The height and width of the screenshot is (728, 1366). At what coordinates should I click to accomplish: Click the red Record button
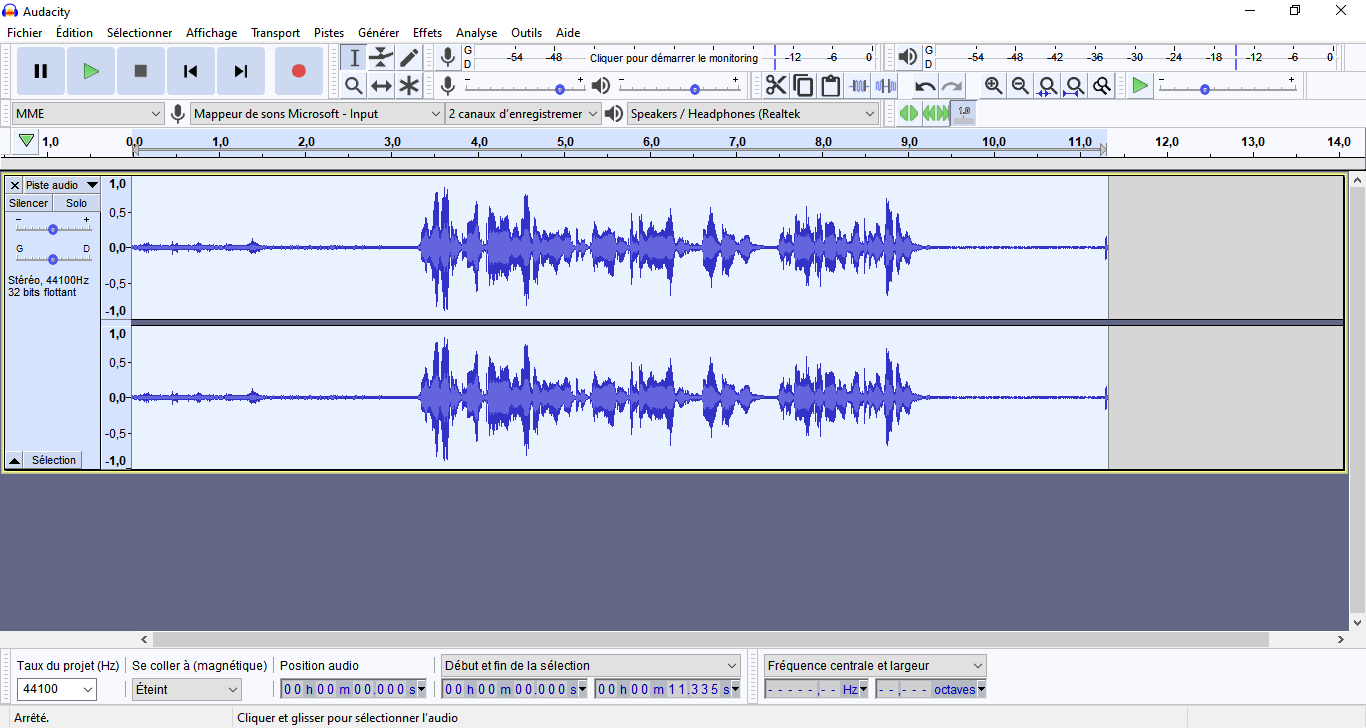click(x=298, y=71)
